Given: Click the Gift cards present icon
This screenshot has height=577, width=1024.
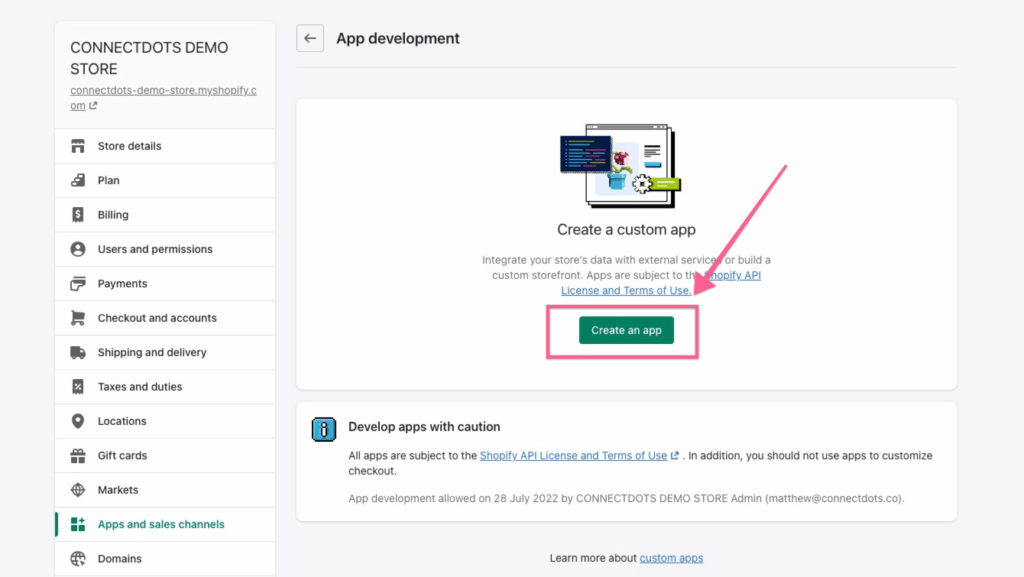Looking at the screenshot, I should [78, 456].
